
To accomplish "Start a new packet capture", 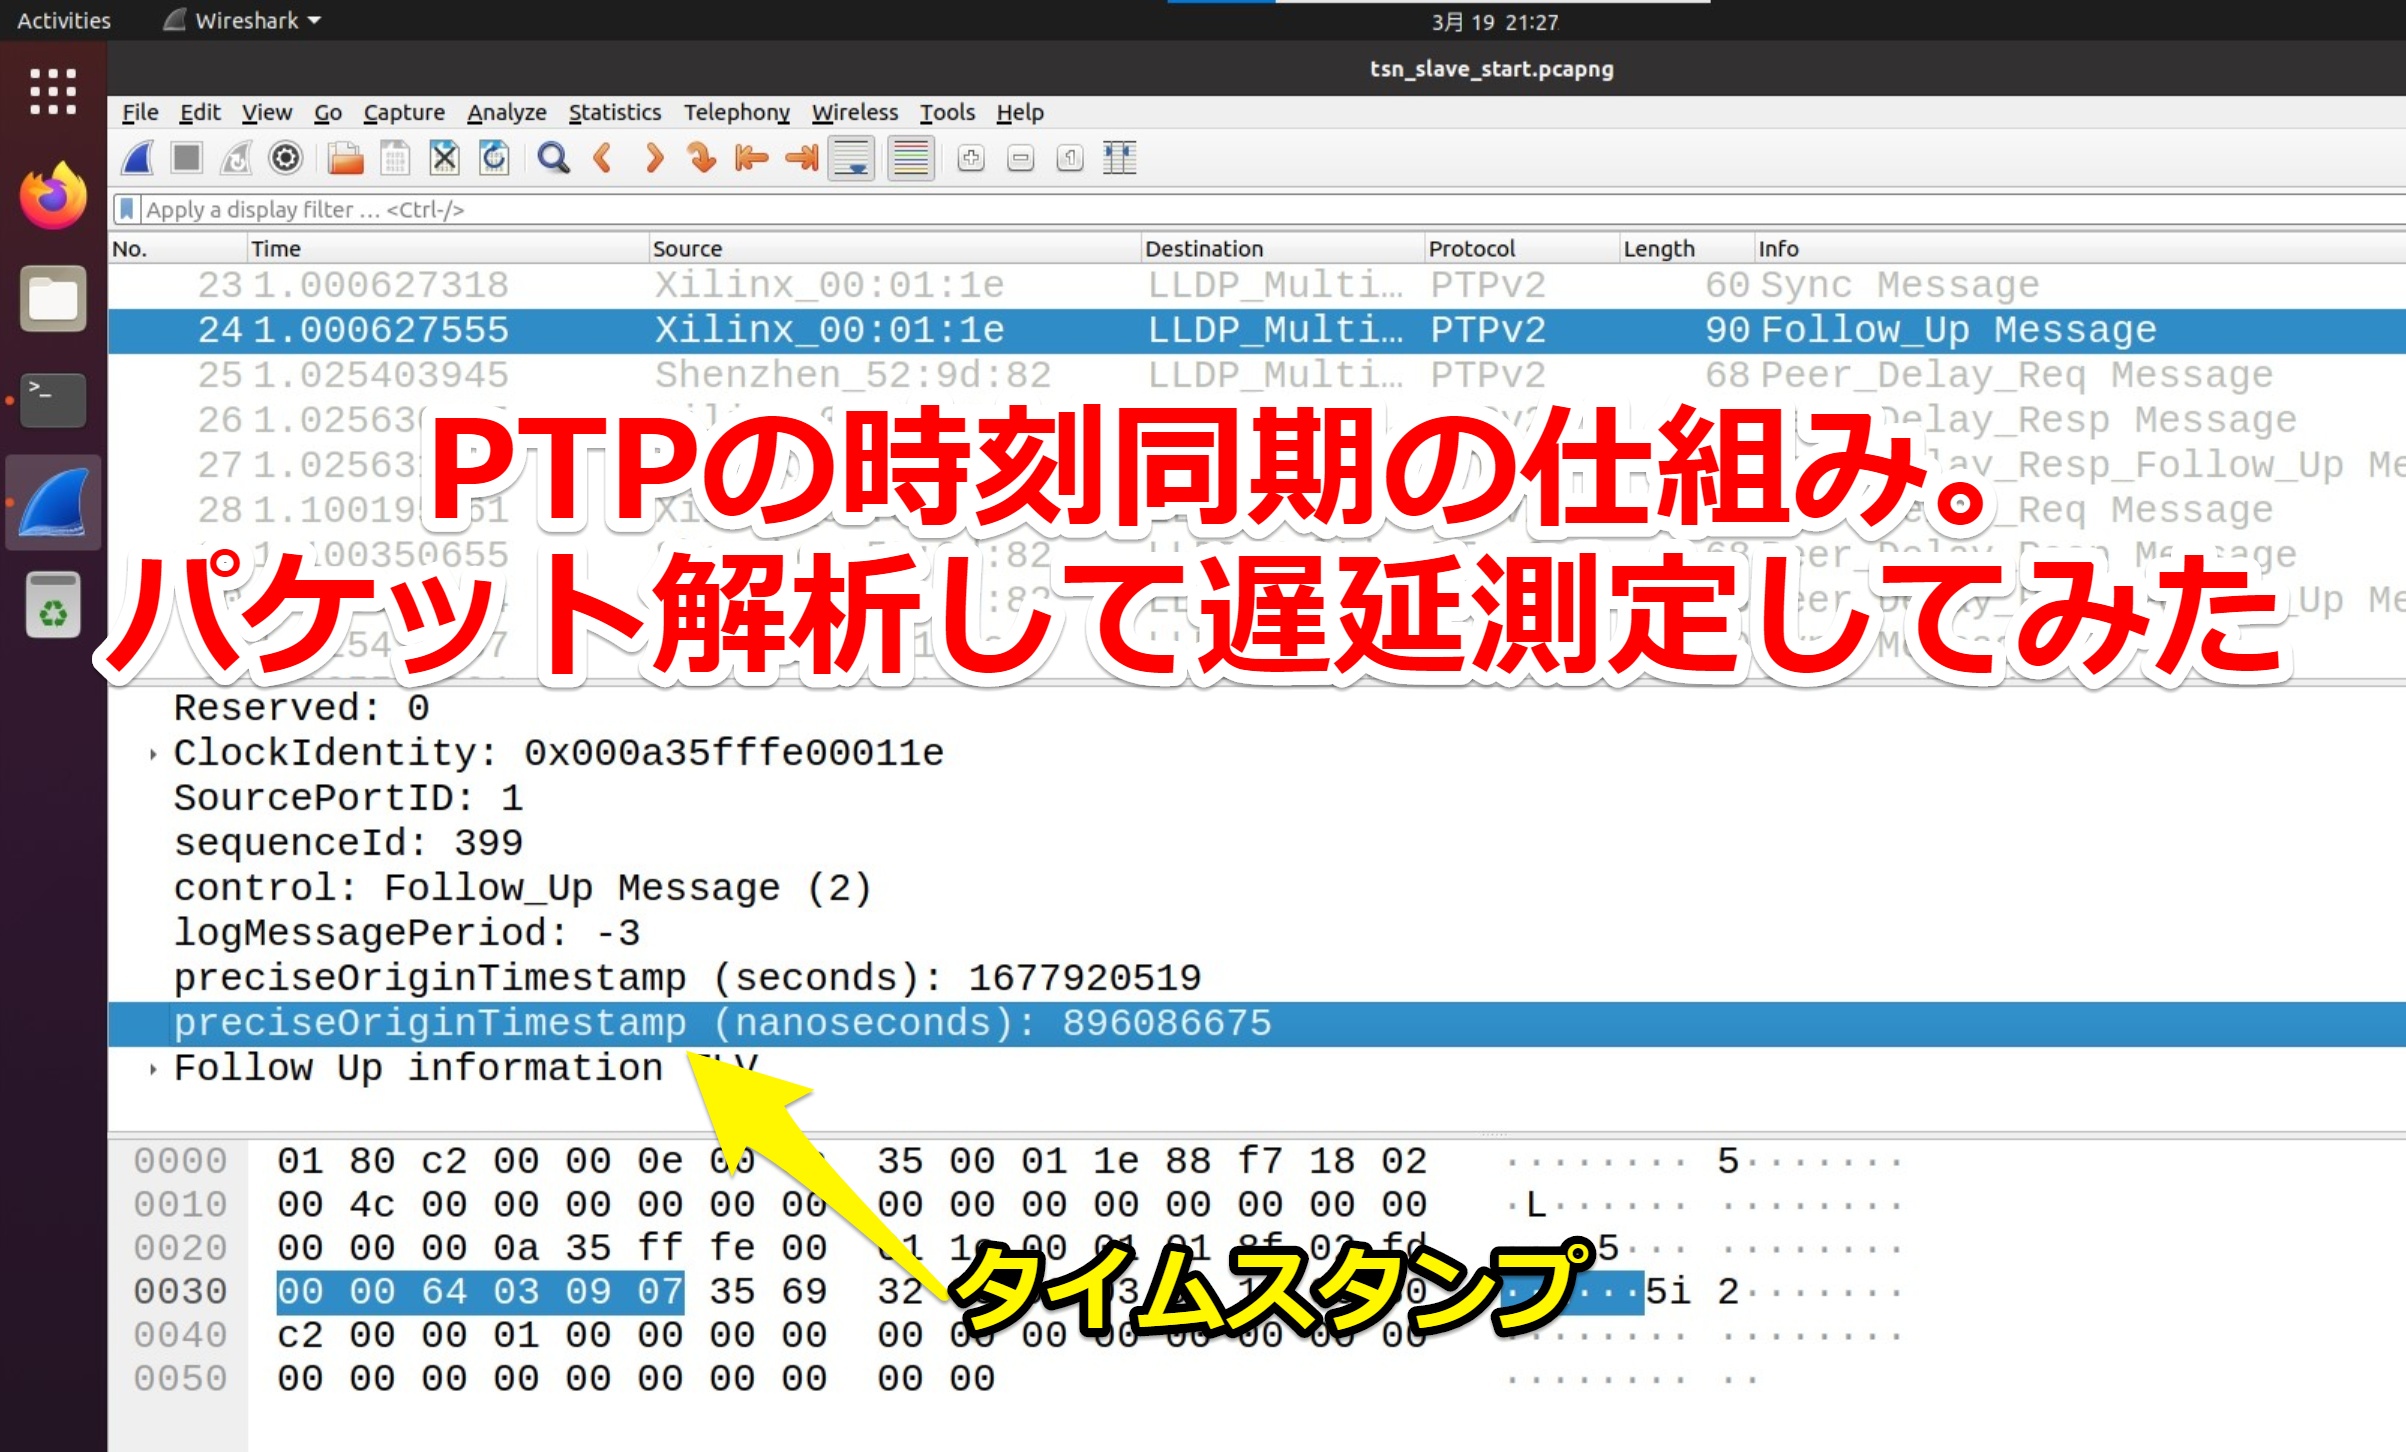I will (x=136, y=158).
